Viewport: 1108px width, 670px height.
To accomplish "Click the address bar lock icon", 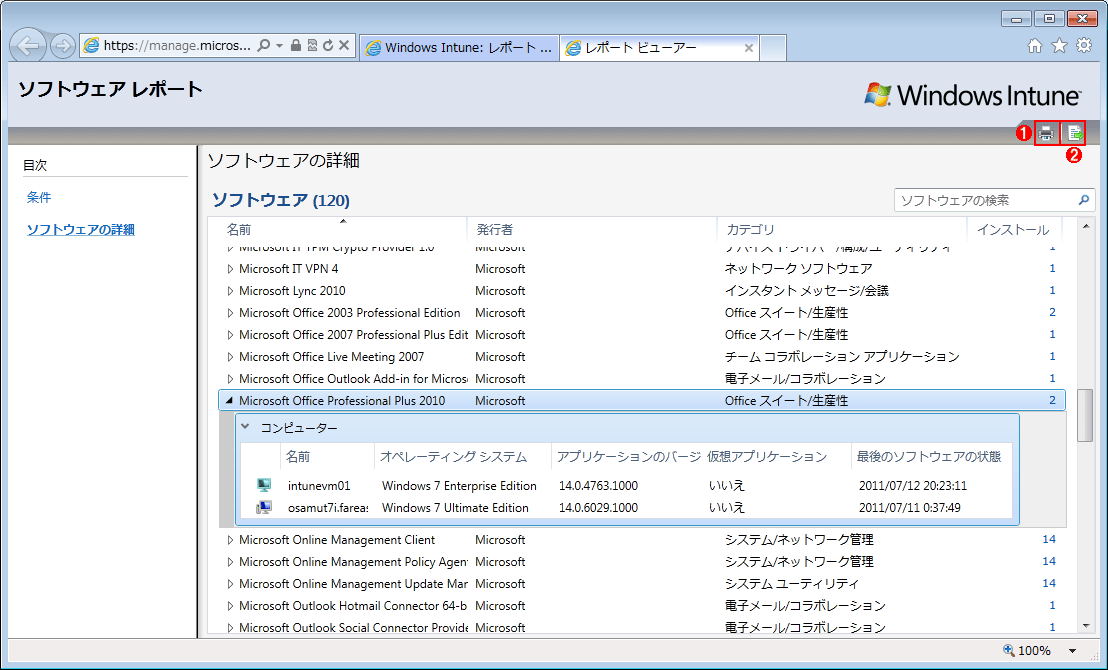I will [296, 46].
